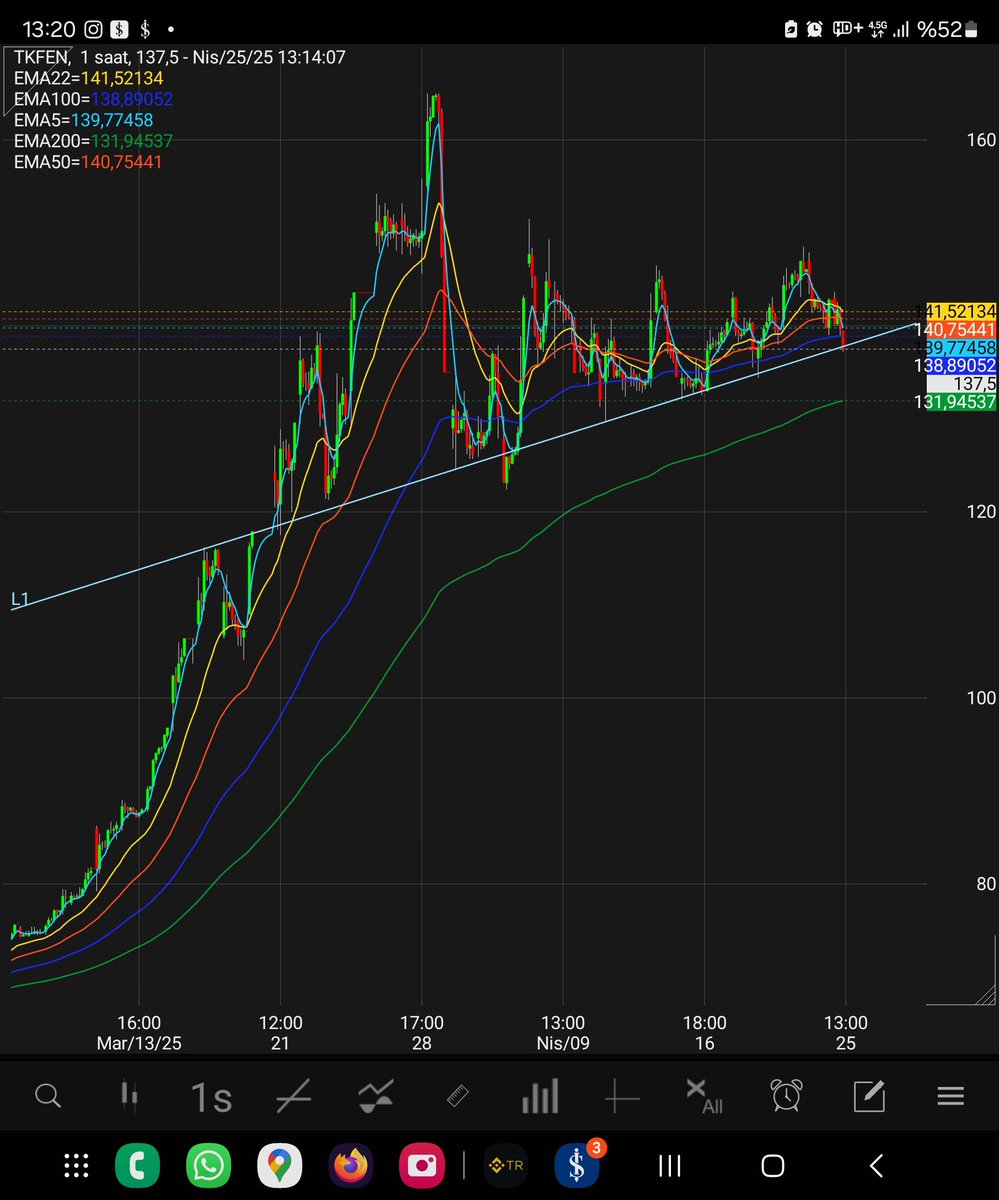The height and width of the screenshot is (1200, 999).
Task: Click the EMA22=141,52134 legend entry
Action: 88,77
